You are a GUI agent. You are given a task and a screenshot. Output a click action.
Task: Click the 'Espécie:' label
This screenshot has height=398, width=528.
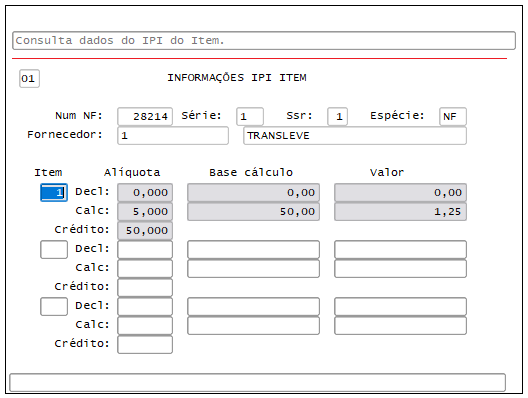397,115
